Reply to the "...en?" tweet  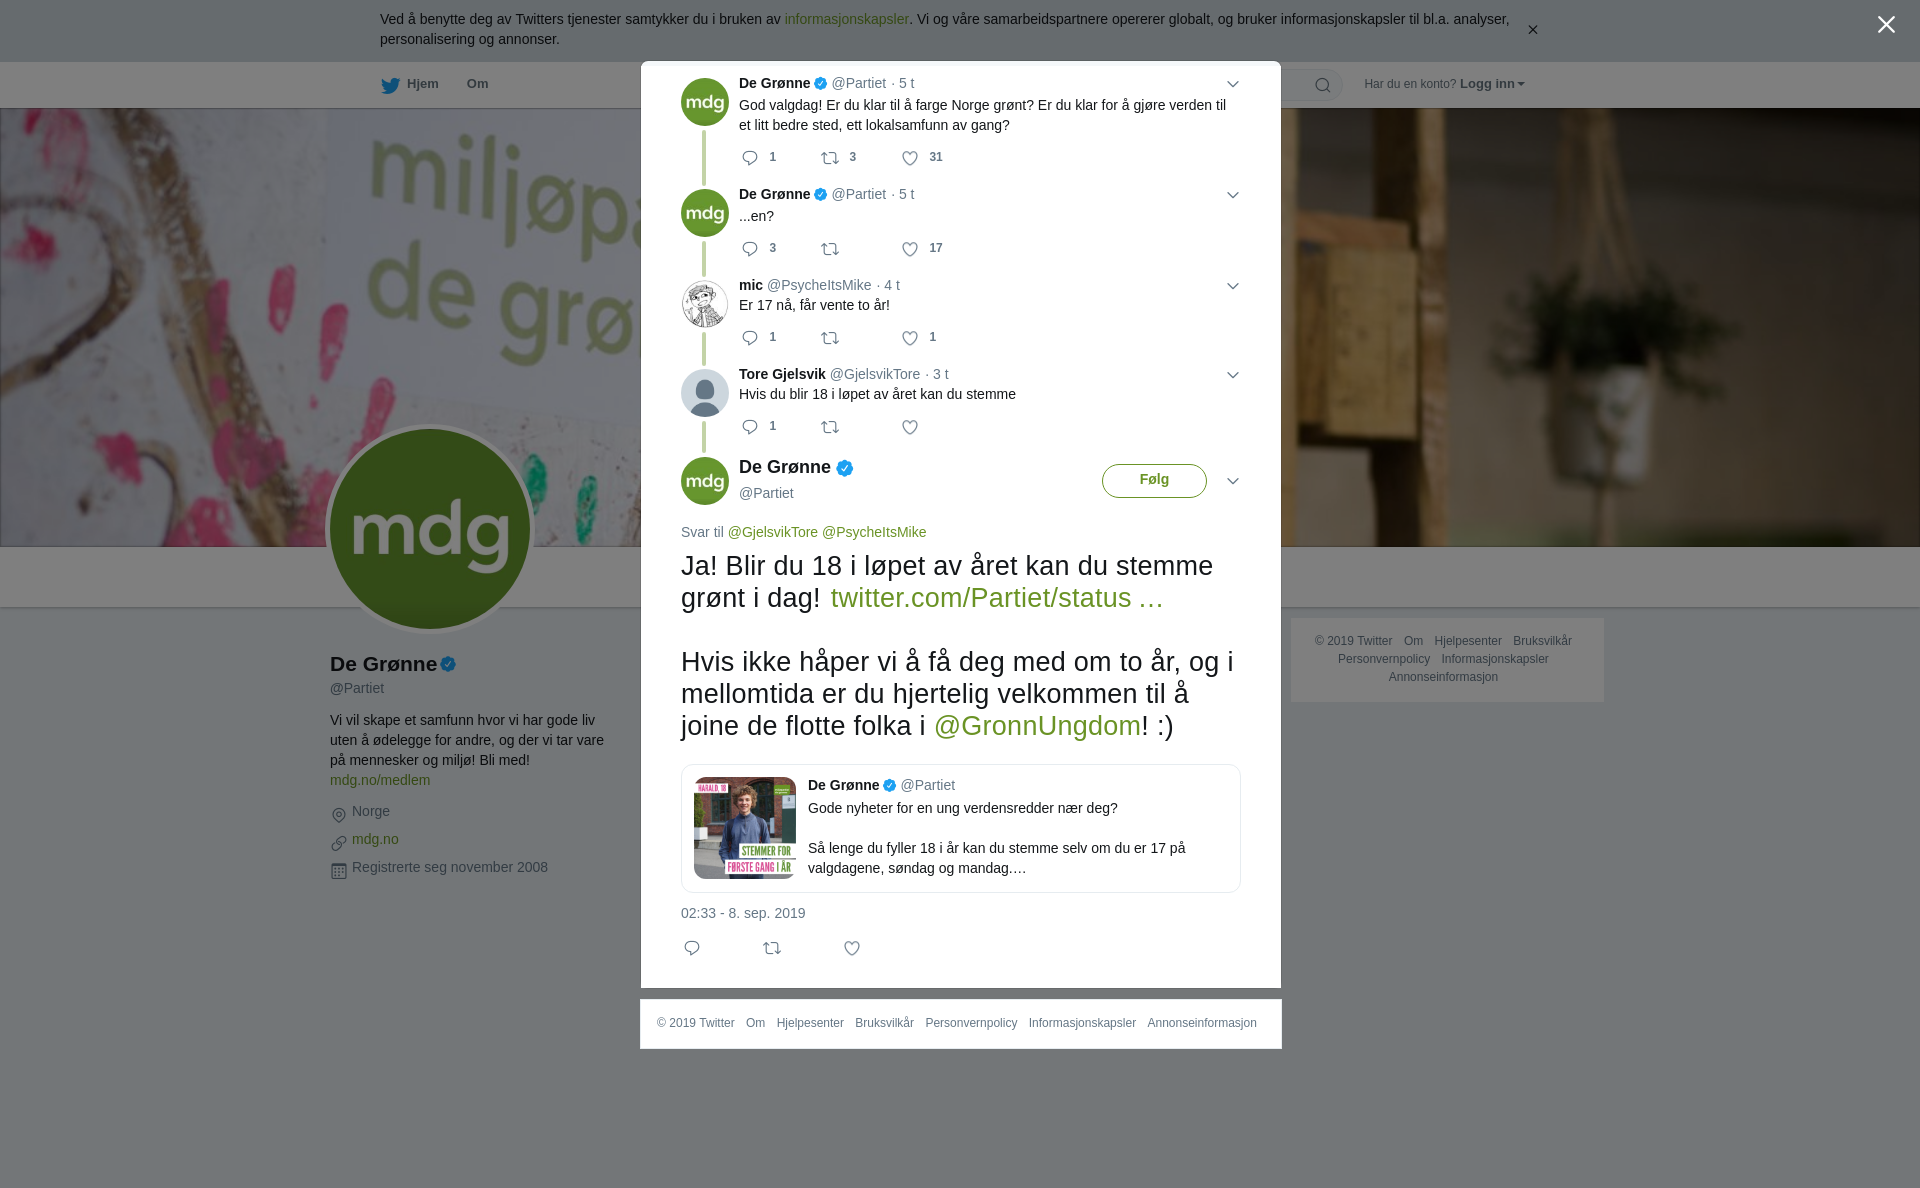pos(750,249)
